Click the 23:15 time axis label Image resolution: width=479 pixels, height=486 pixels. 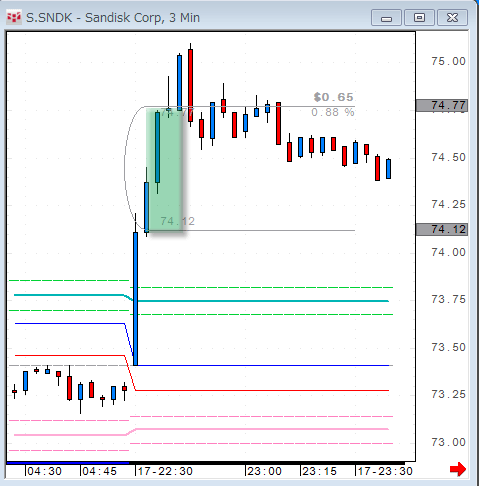tap(319, 471)
